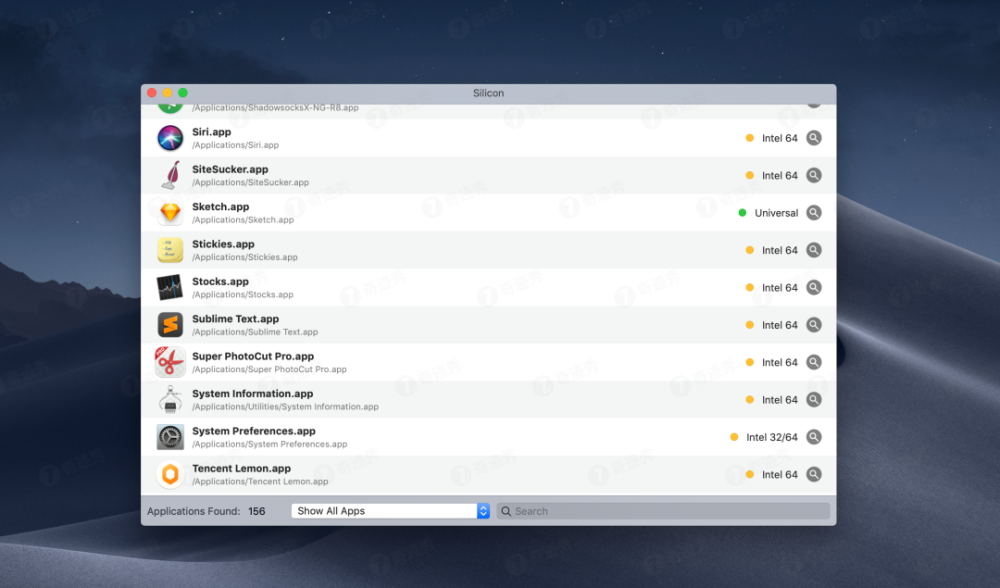Click the Stickies app icon
The width and height of the screenshot is (1000, 588).
coord(170,250)
